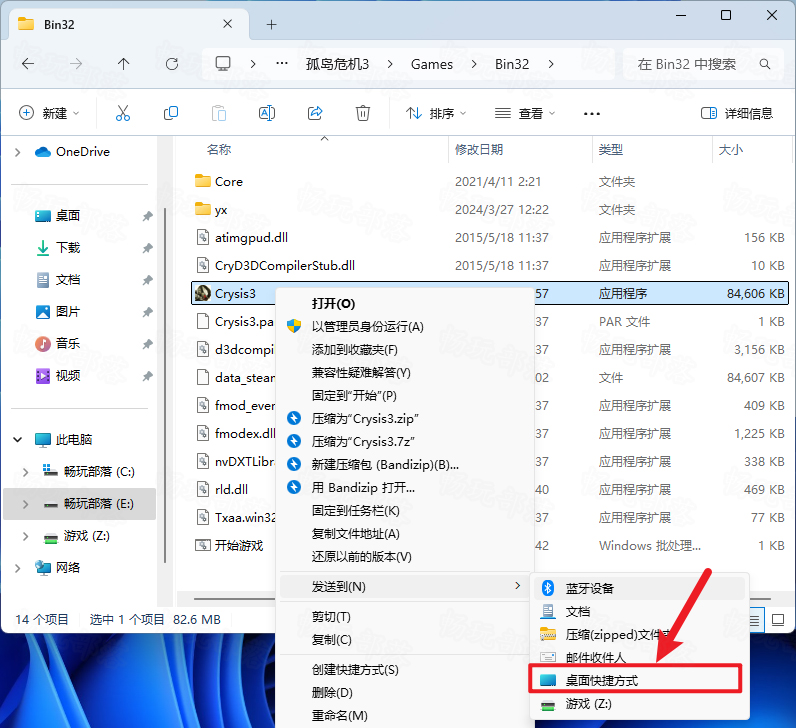Close the Bin32 tab

tap(227, 24)
